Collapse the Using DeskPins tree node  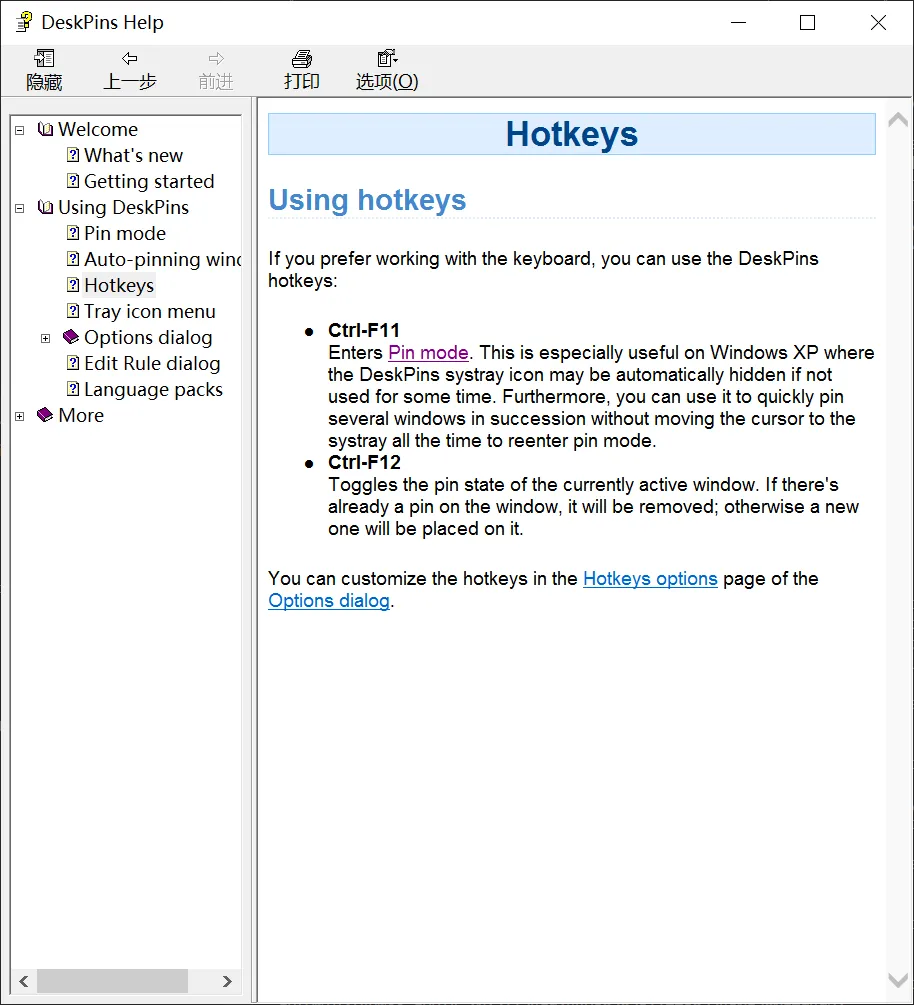pyautogui.click(x=20, y=208)
